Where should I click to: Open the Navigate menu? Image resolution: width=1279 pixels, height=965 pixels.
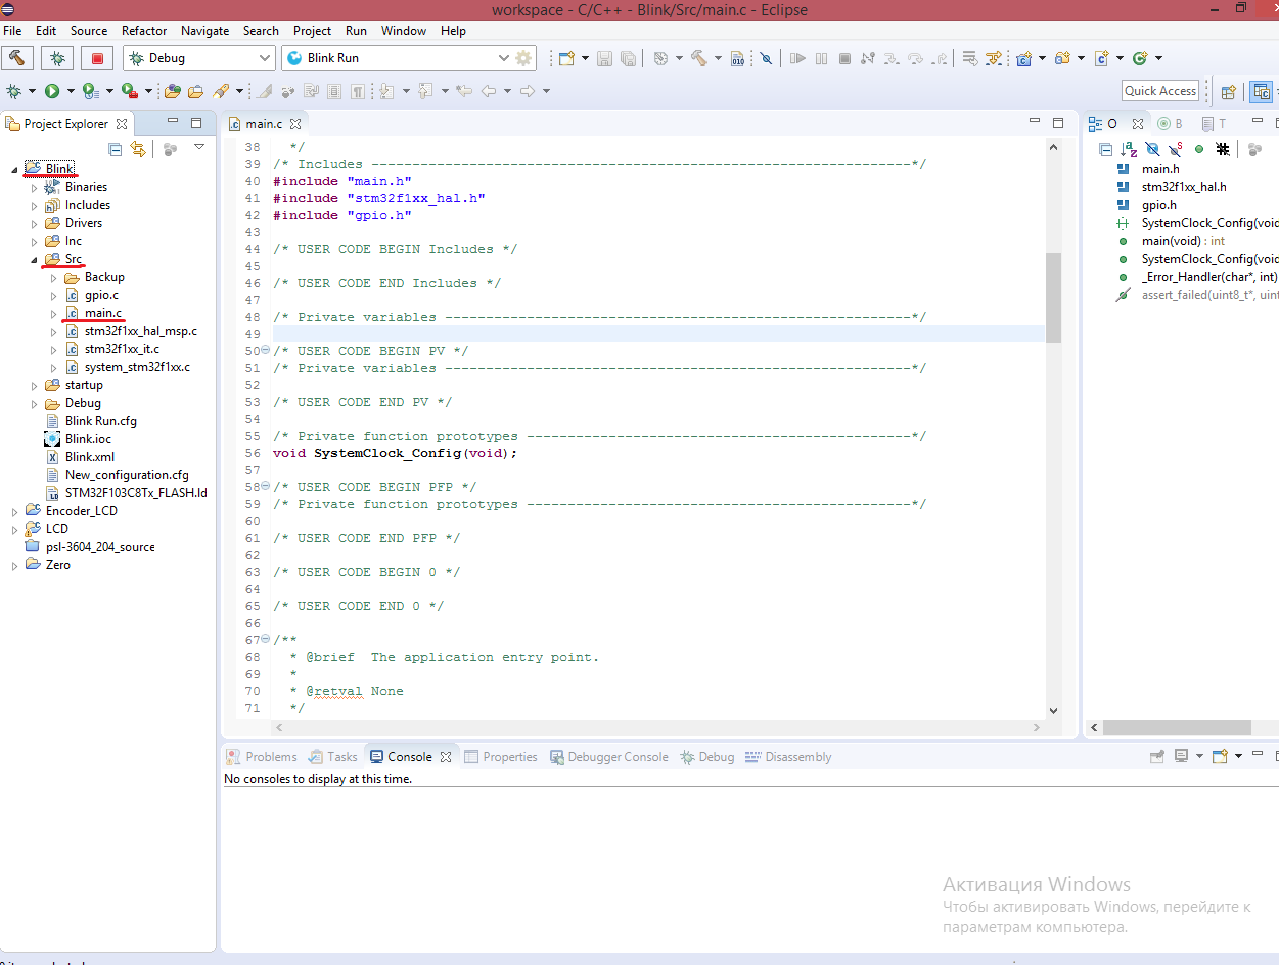click(205, 31)
